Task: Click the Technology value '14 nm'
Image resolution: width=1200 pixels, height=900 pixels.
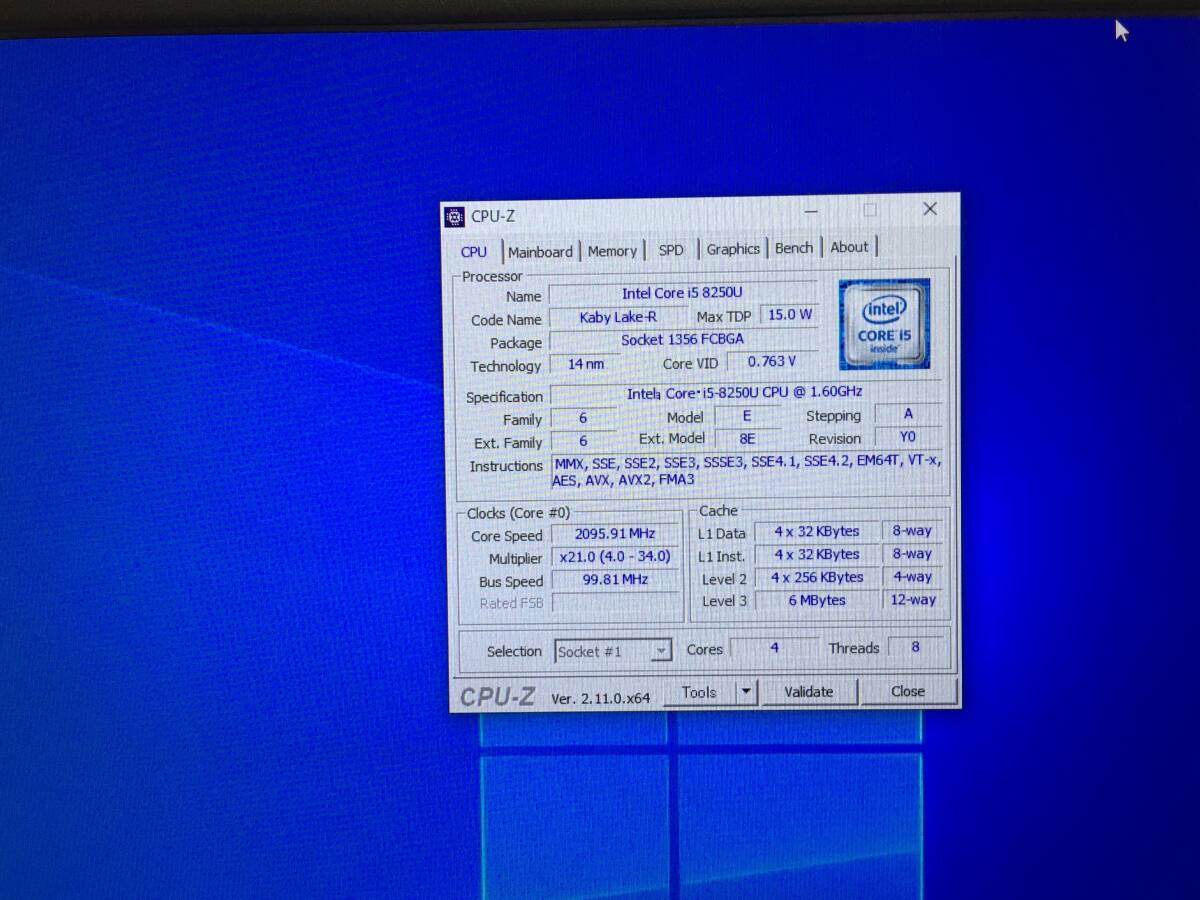Action: [586, 364]
